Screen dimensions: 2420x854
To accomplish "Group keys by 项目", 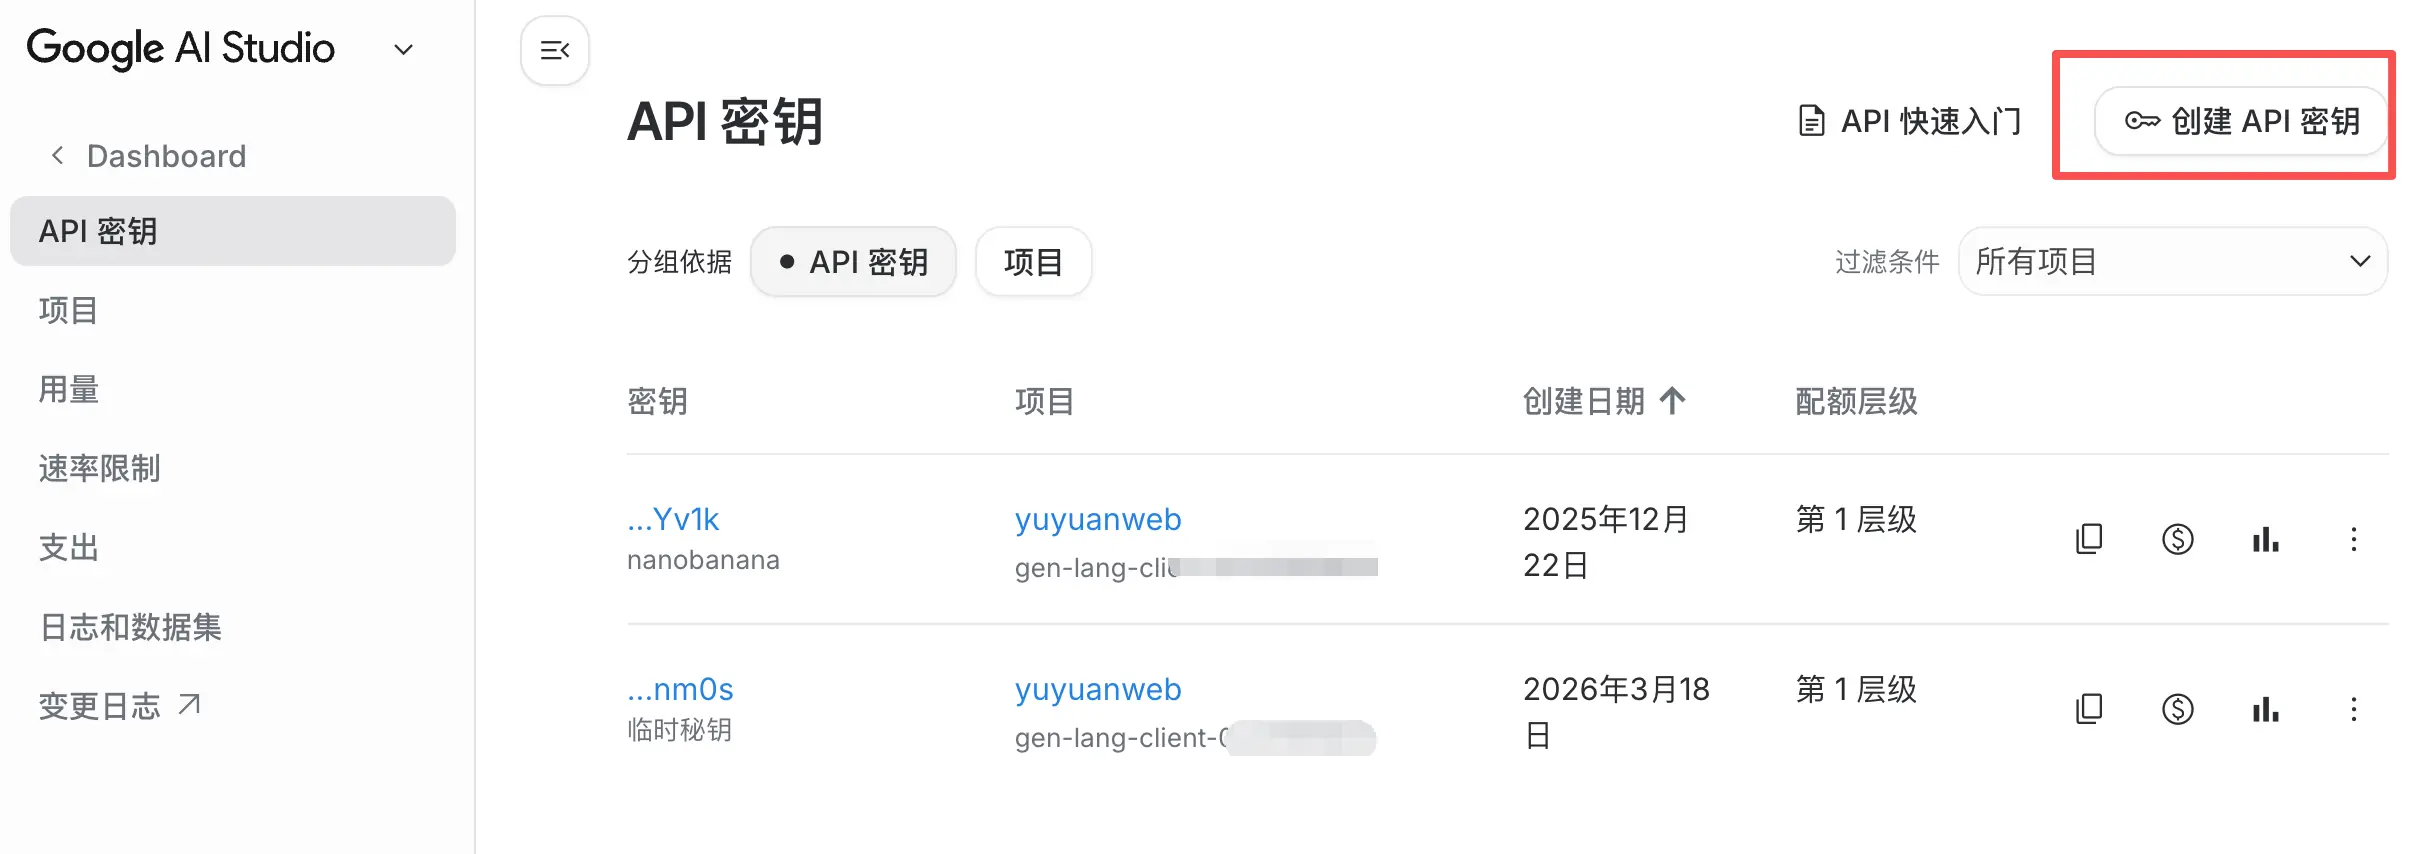I will coord(1033,262).
